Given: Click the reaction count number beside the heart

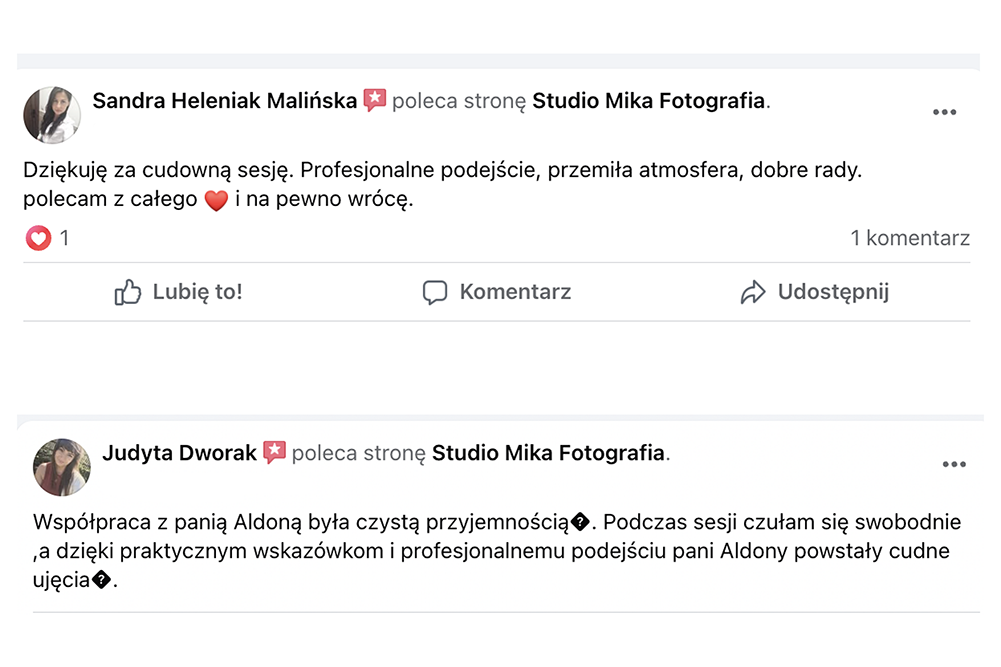Looking at the screenshot, I should click(x=65, y=238).
